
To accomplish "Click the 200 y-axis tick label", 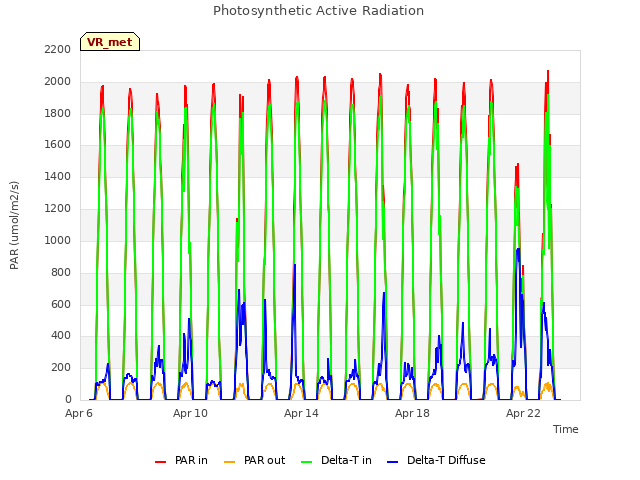I will [61, 367].
